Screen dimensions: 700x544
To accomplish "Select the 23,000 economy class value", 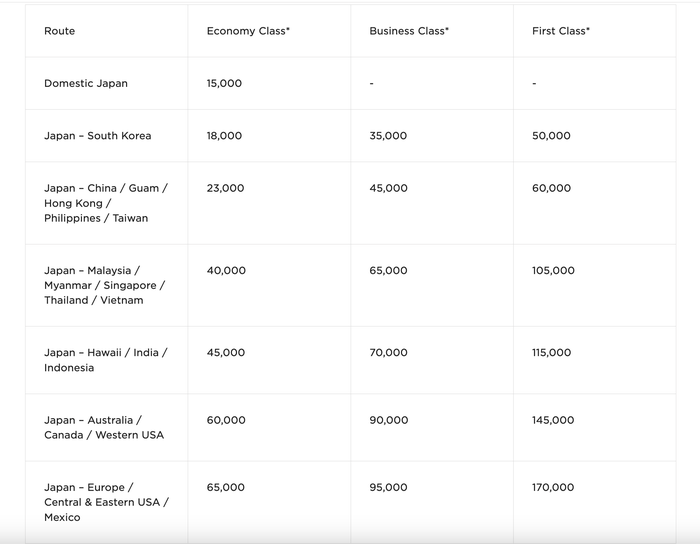I will [225, 188].
